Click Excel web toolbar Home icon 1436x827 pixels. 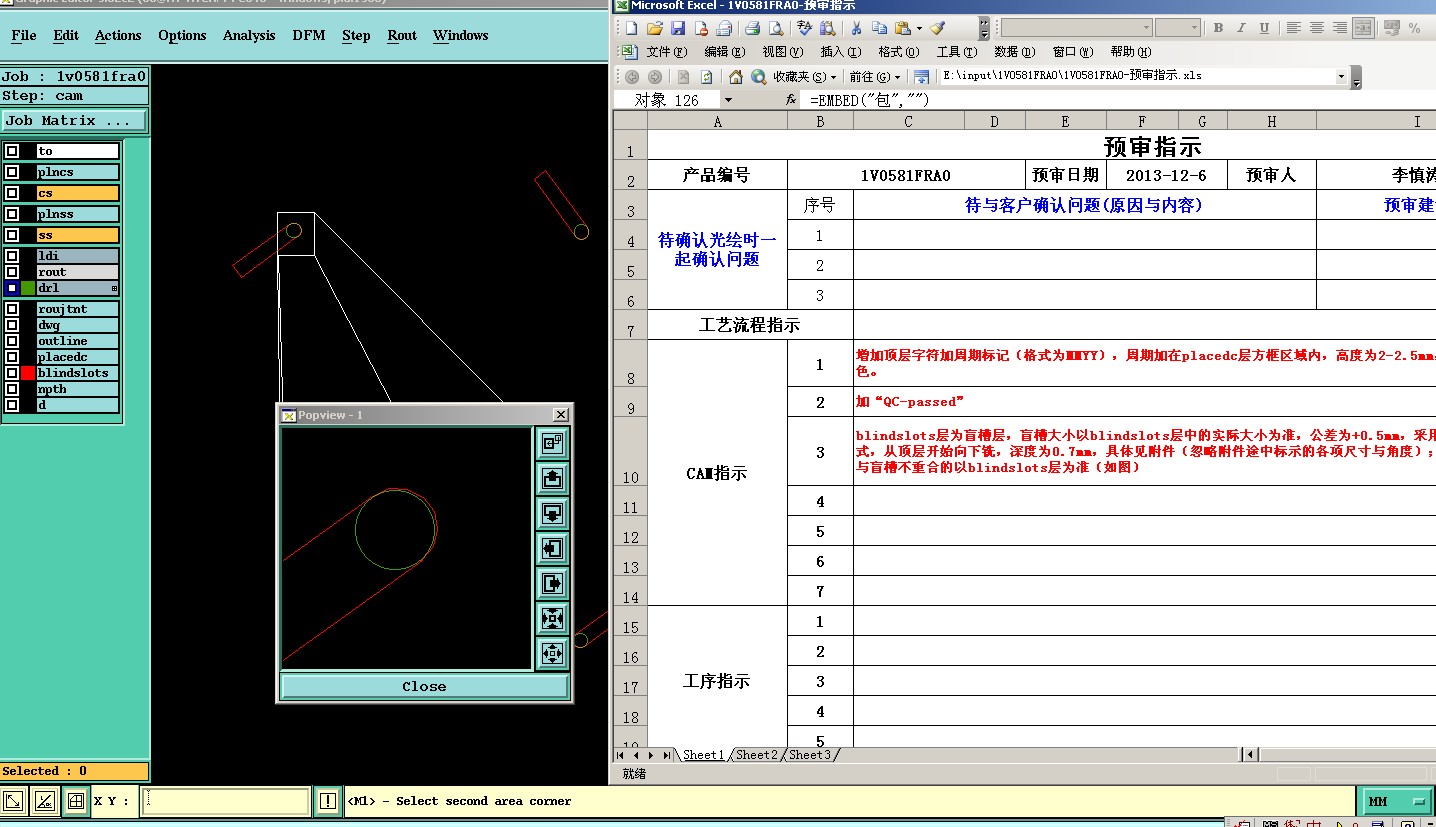(736, 76)
